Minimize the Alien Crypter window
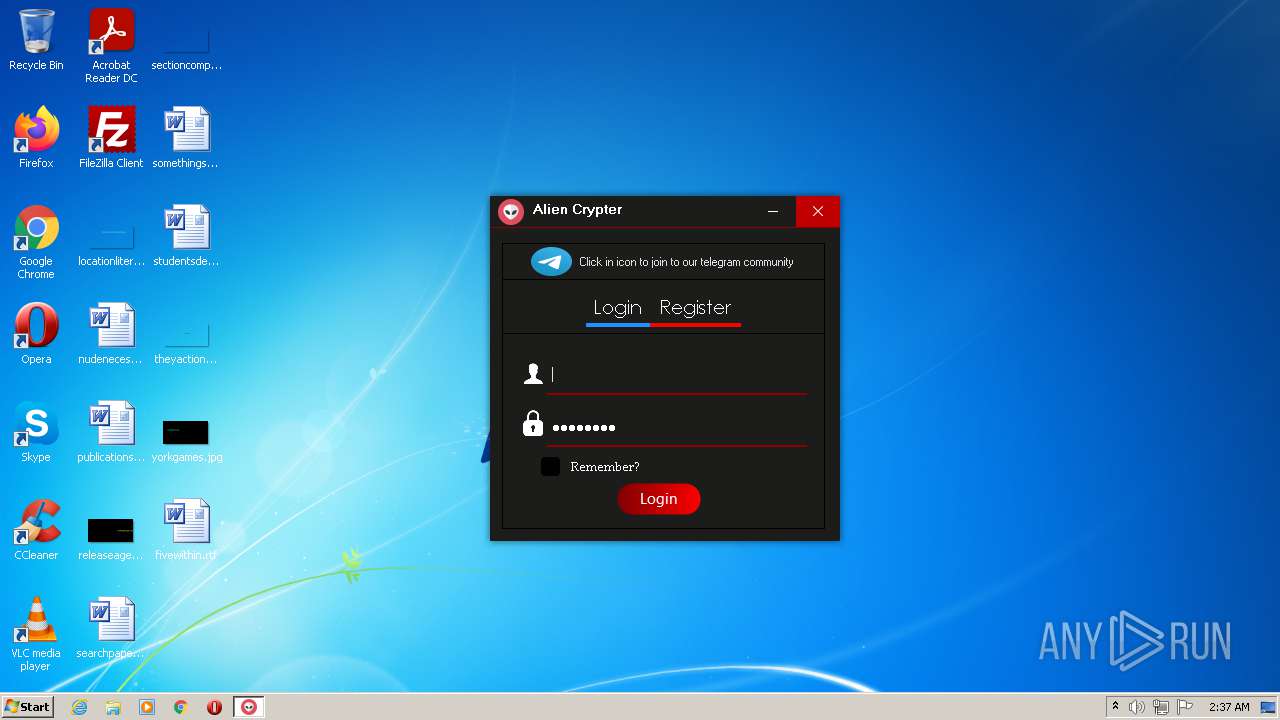The width and height of the screenshot is (1280, 720). (773, 211)
